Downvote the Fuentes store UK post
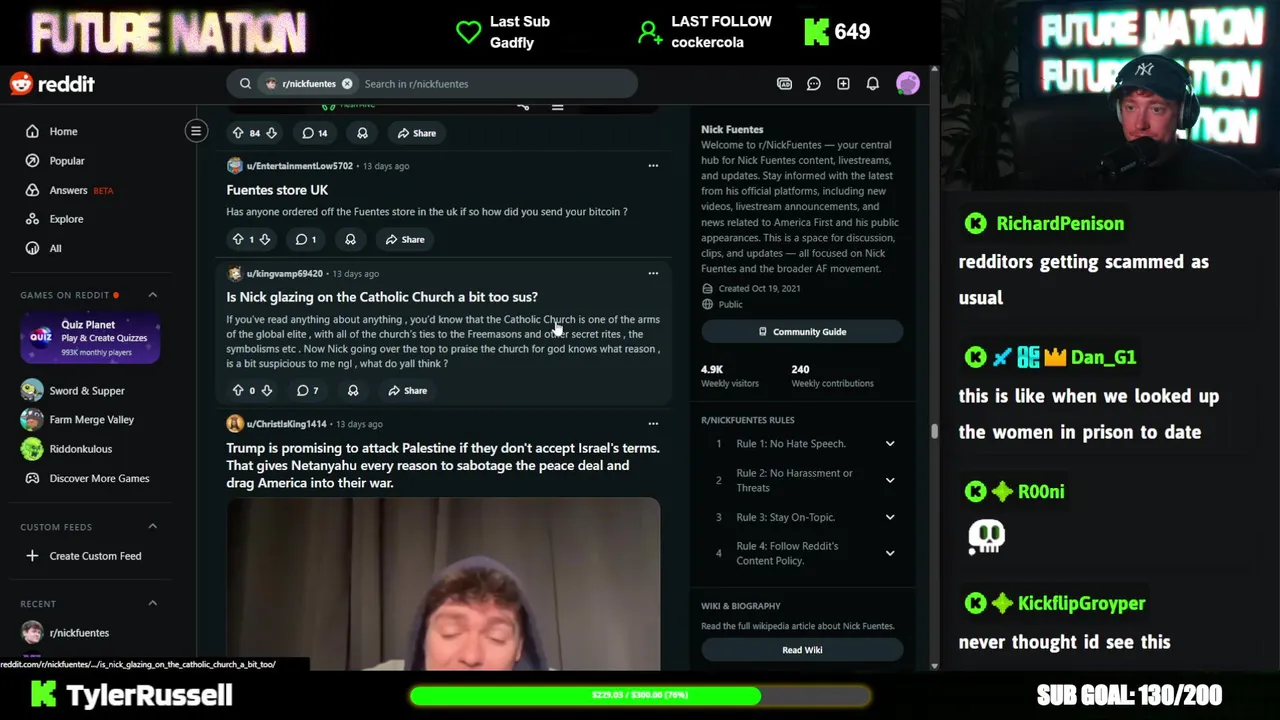 [265, 240]
